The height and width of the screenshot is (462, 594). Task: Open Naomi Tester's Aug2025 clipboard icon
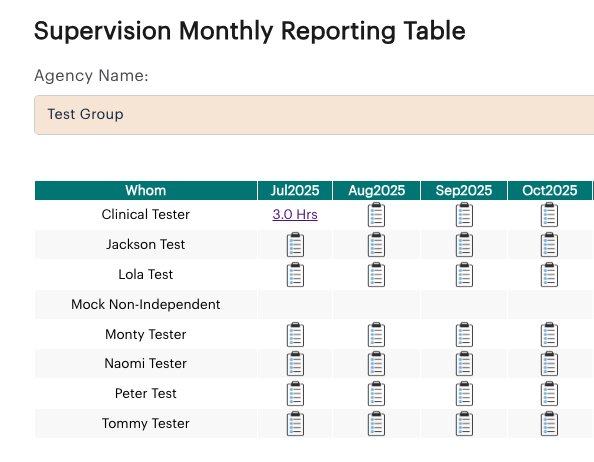pyautogui.click(x=376, y=364)
